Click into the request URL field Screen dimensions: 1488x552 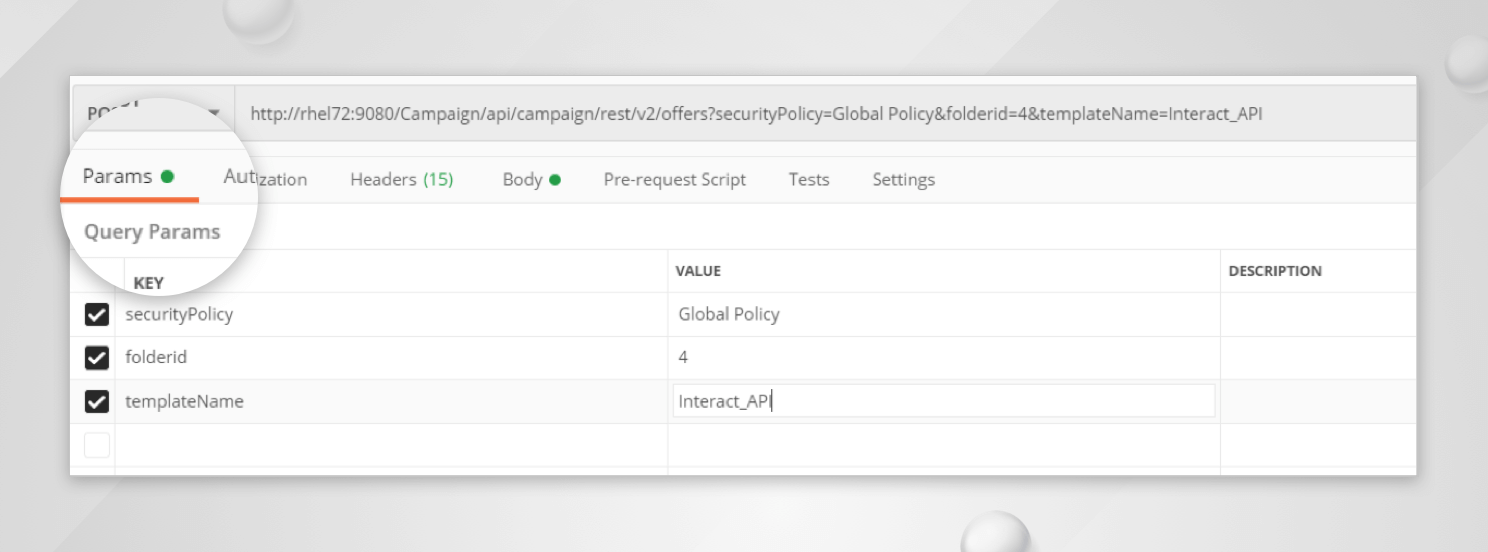coord(755,114)
